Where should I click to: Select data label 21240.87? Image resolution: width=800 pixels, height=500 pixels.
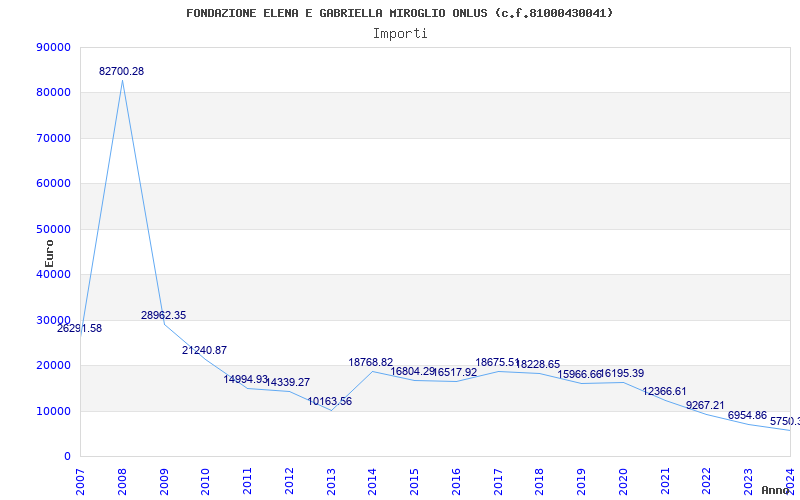click(205, 351)
